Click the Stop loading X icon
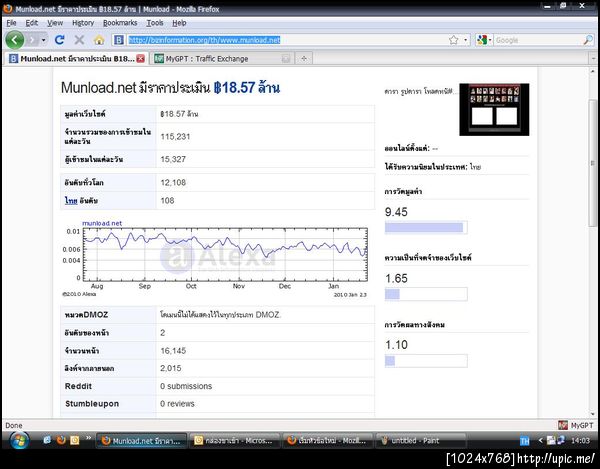The image size is (600, 469). tap(79, 40)
